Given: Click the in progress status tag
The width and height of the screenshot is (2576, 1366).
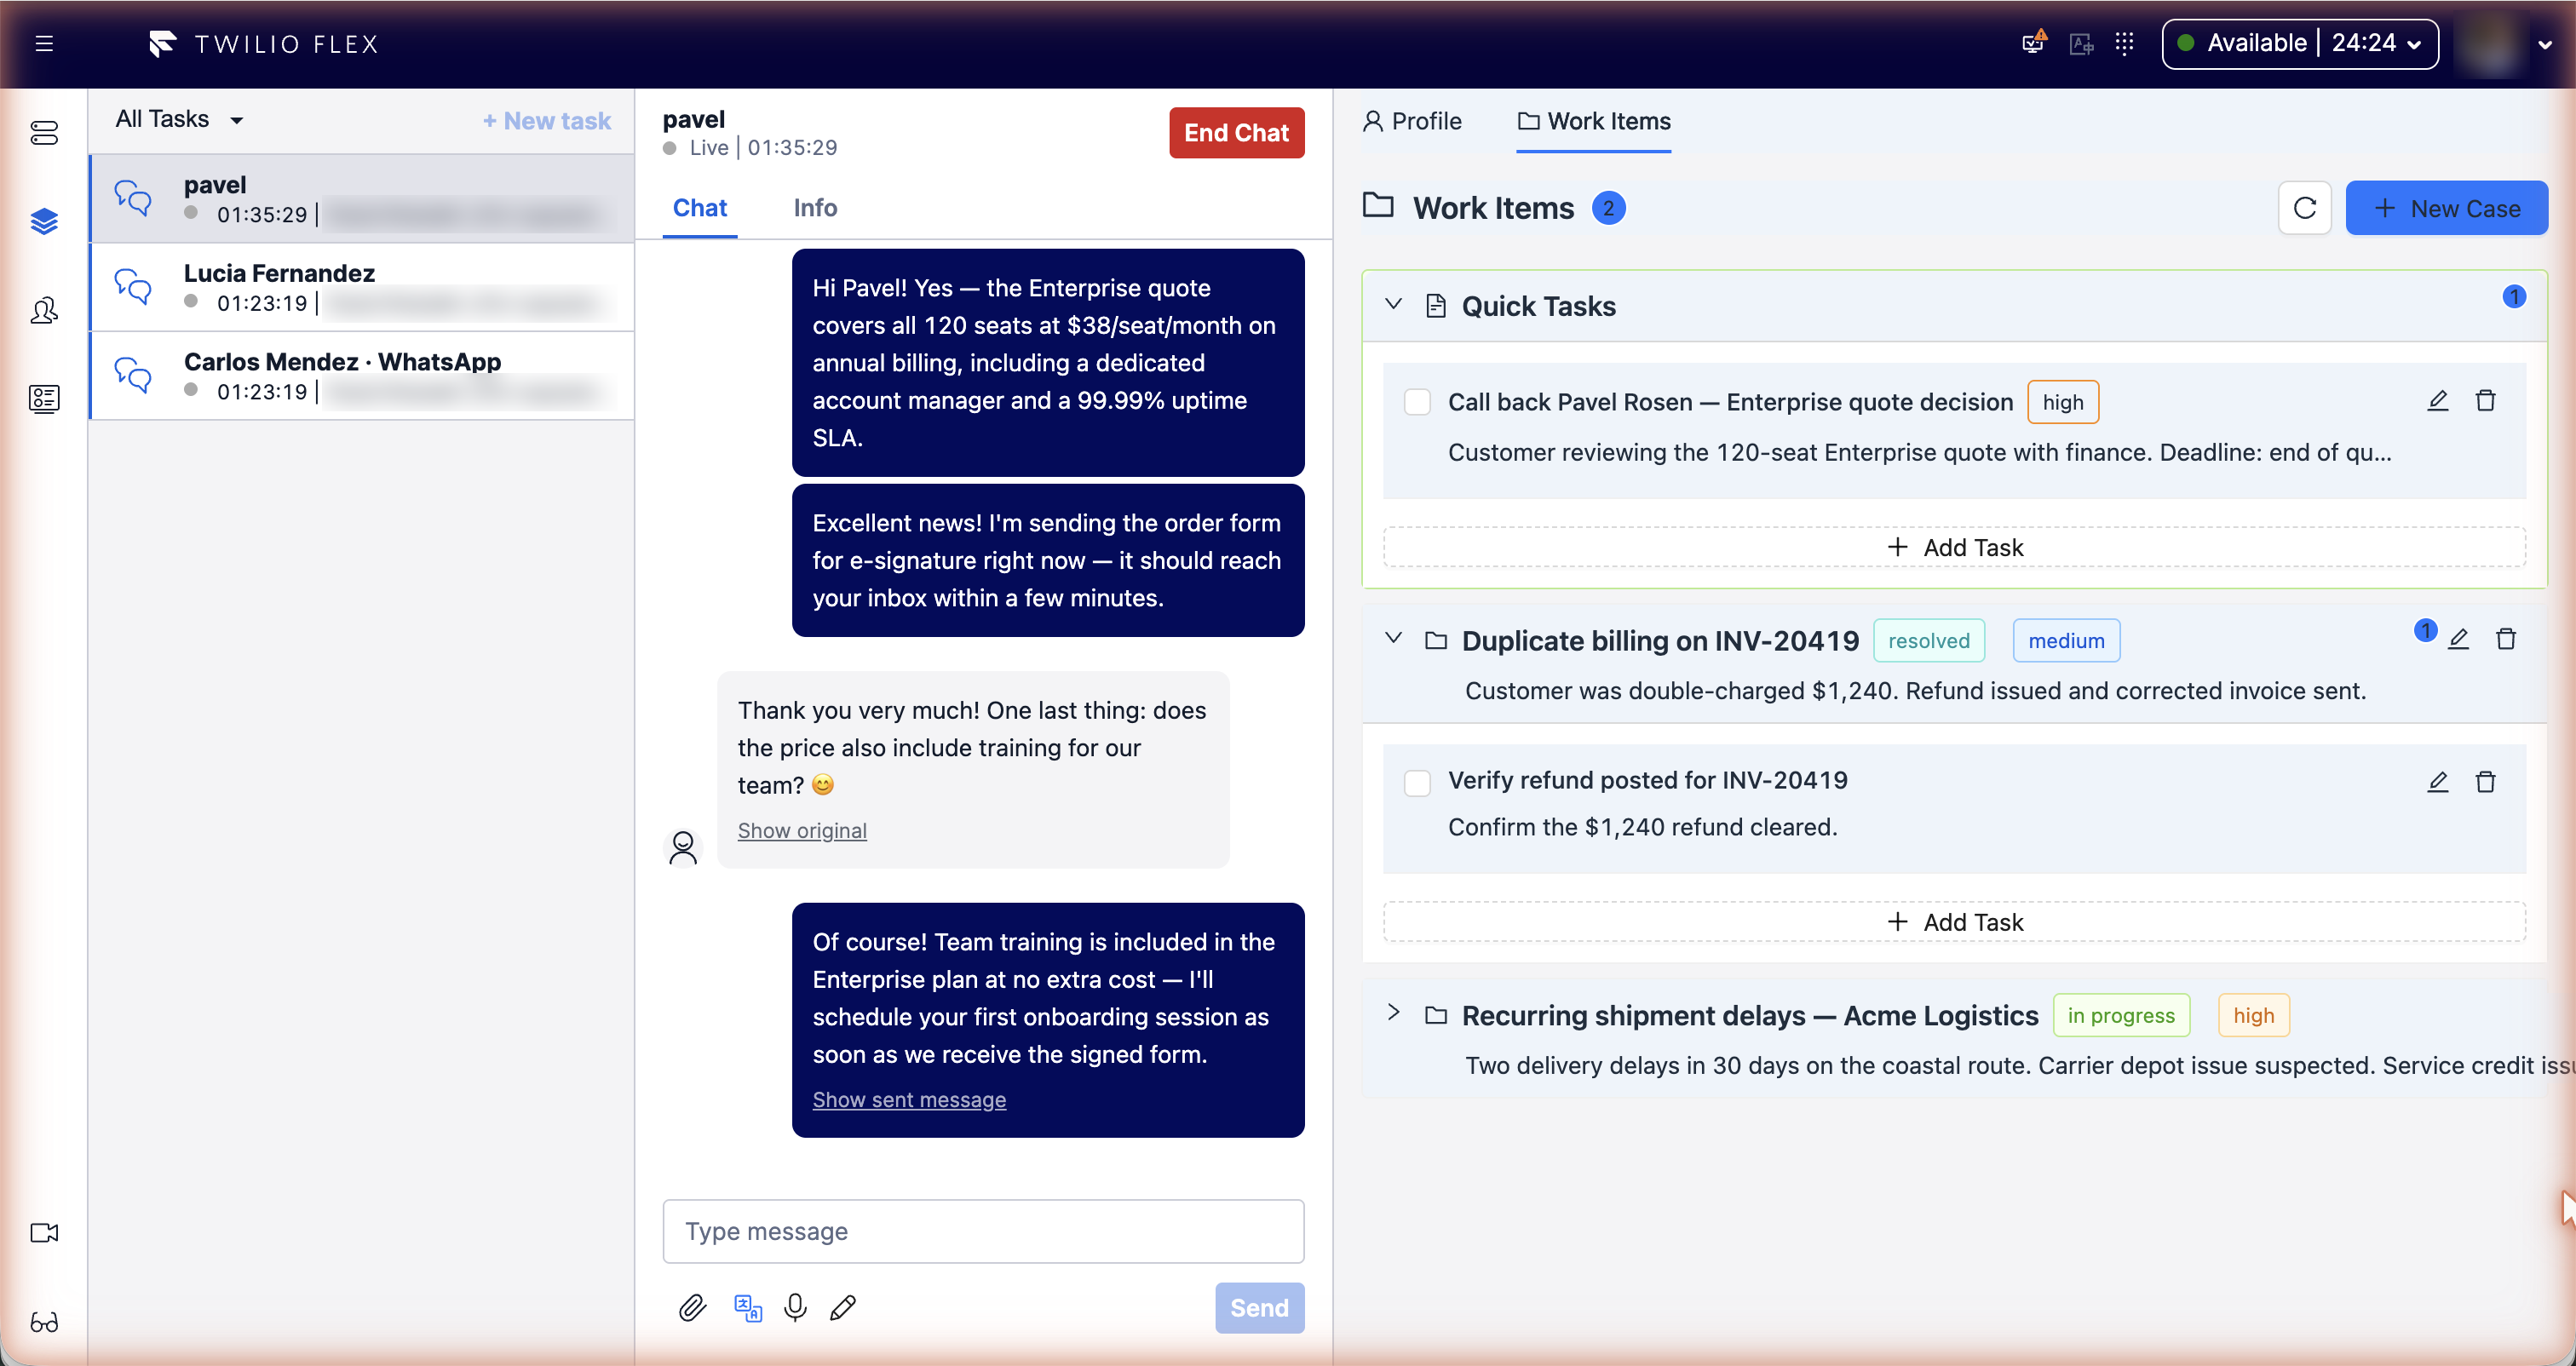Looking at the screenshot, I should pyautogui.click(x=2120, y=1016).
